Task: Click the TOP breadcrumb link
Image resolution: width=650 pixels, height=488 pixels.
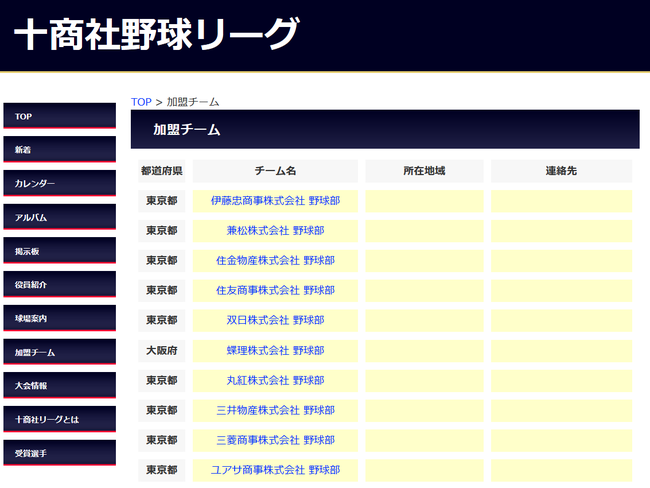Action: click(x=141, y=102)
